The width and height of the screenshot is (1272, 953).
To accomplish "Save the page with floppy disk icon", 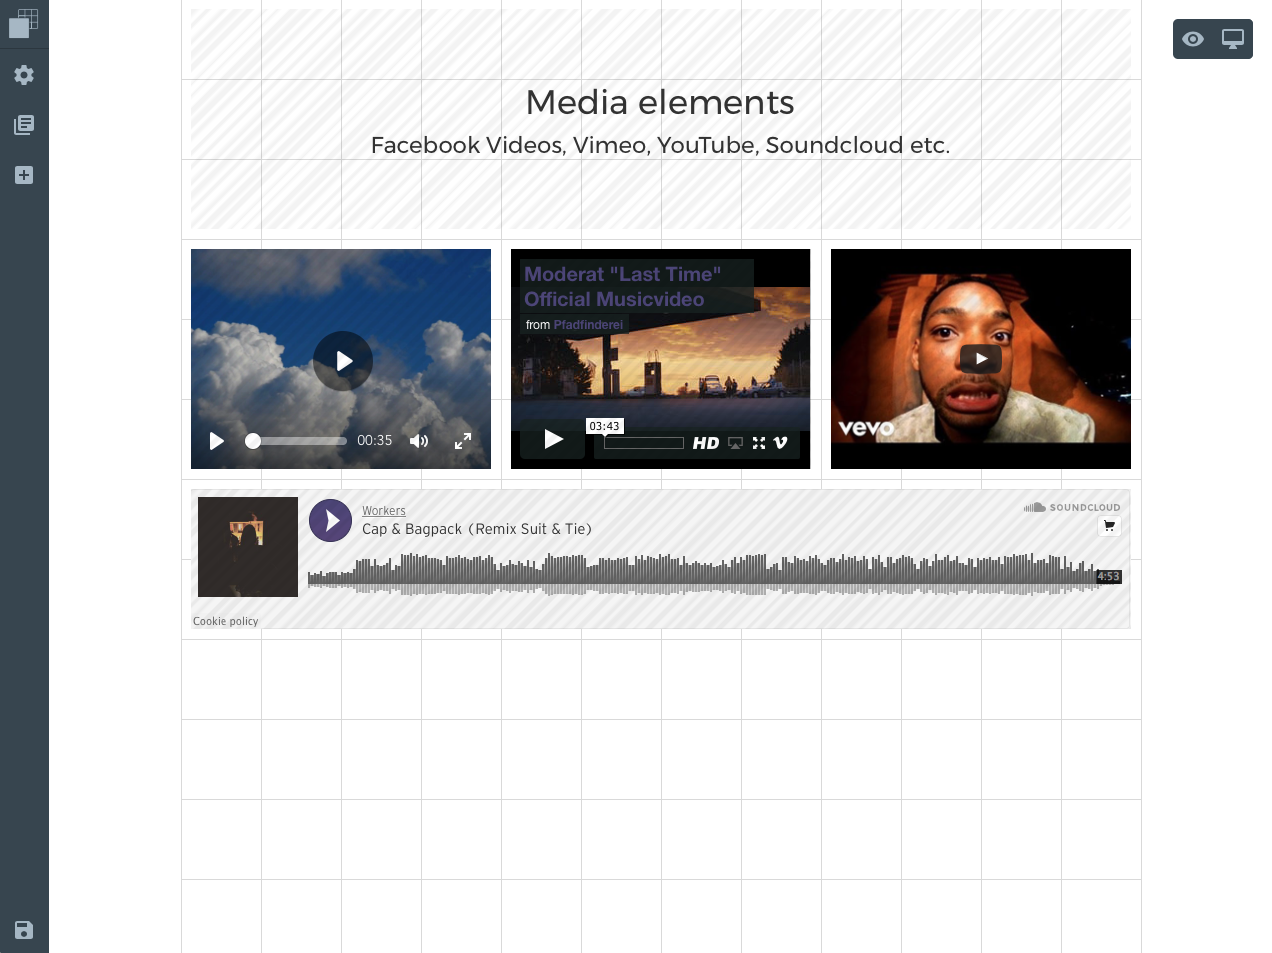I will [x=24, y=930].
